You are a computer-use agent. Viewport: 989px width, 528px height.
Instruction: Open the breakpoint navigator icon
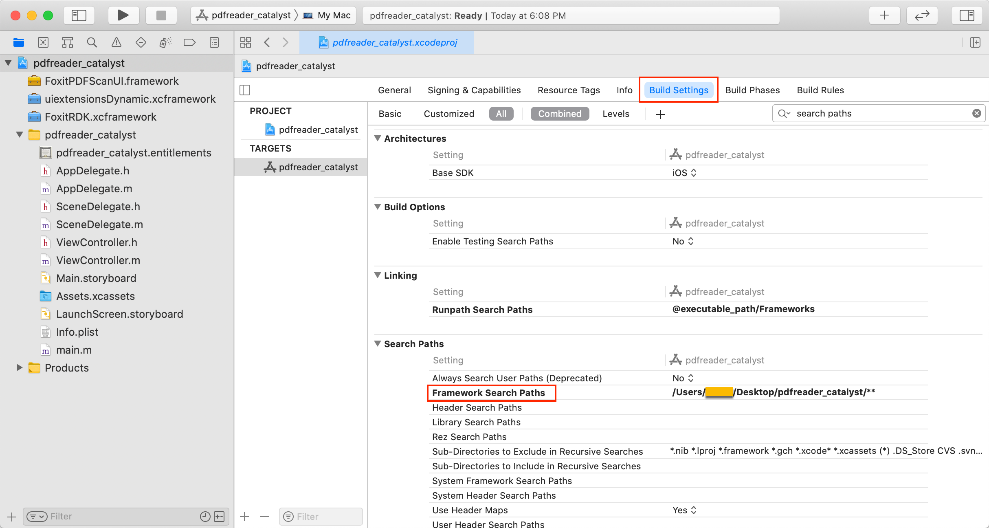190,43
